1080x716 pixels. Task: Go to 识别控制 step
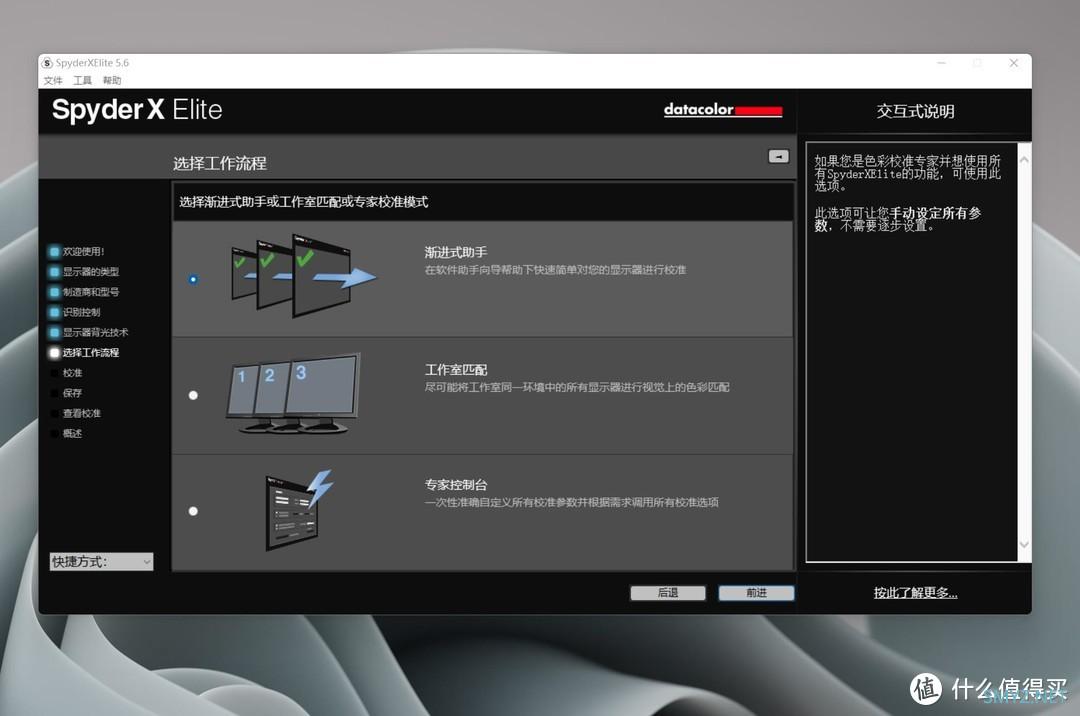pos(75,312)
